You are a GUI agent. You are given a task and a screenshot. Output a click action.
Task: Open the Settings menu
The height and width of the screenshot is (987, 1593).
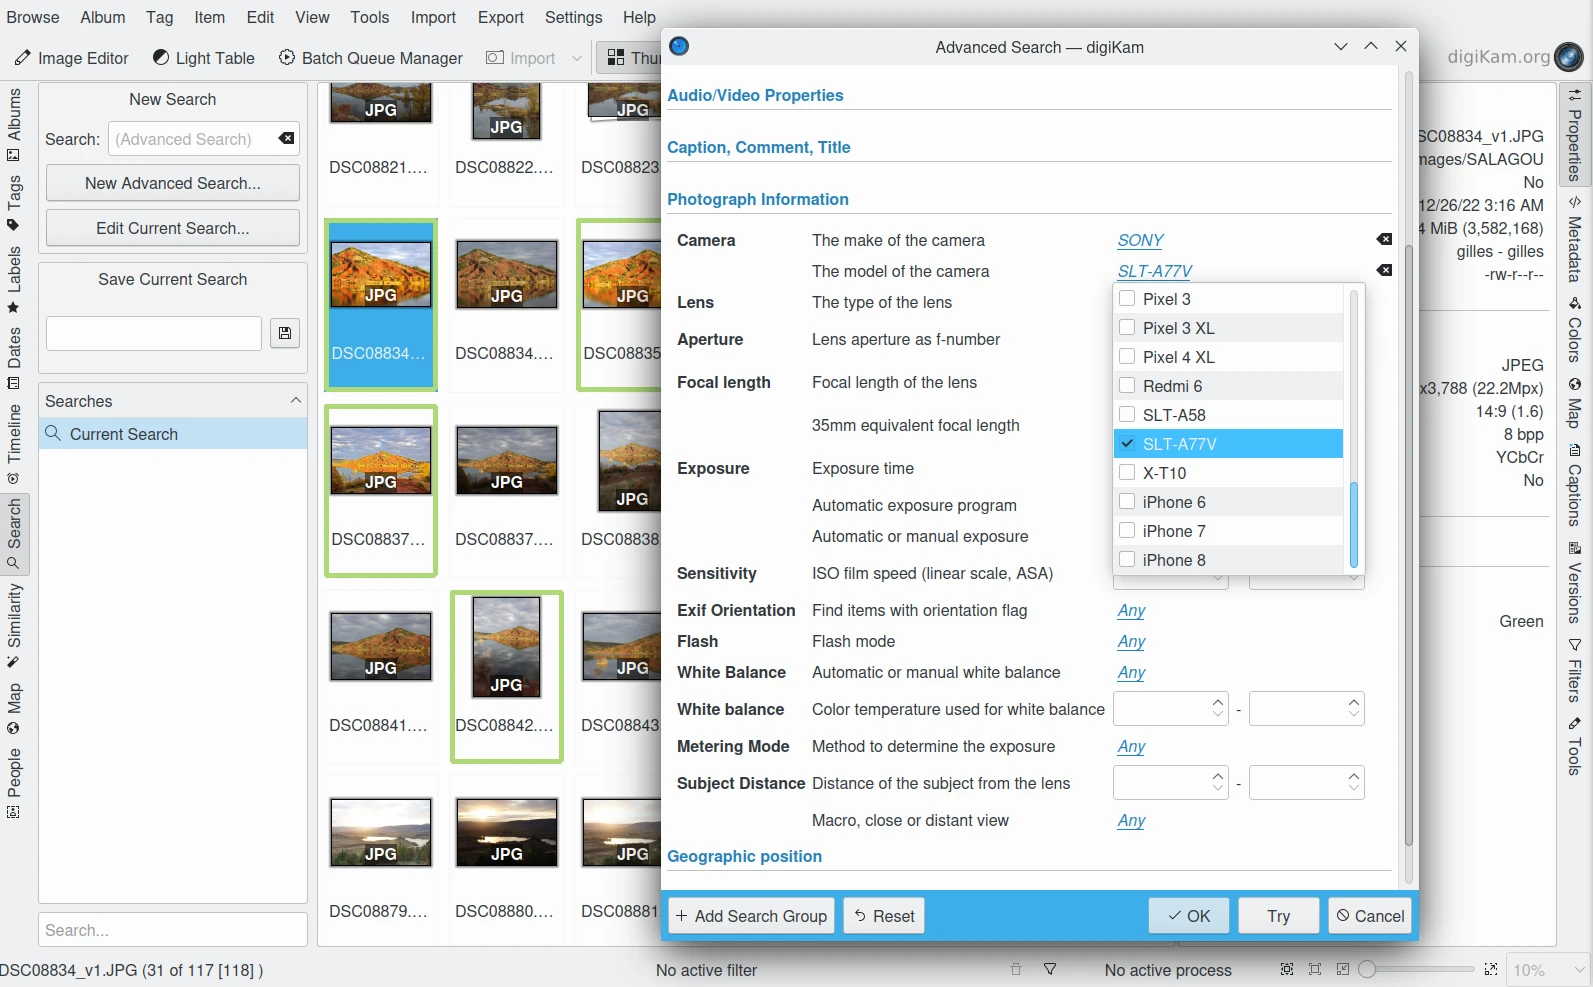click(x=573, y=17)
